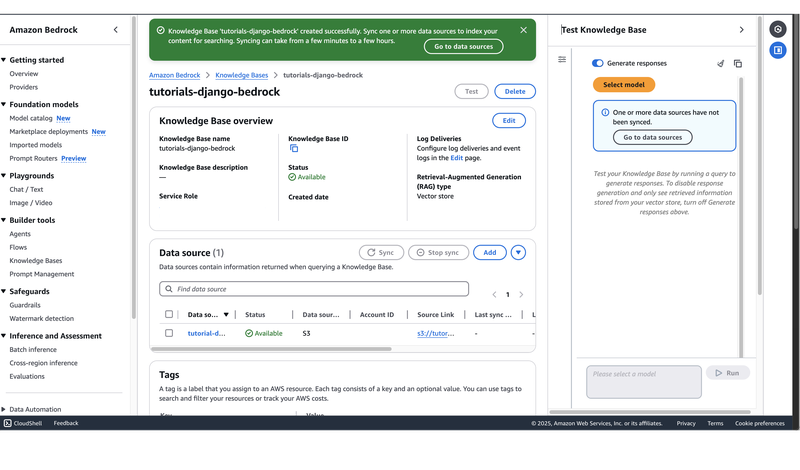Open Watermark detection in the sidebar
800x470 pixels.
[x=41, y=318]
